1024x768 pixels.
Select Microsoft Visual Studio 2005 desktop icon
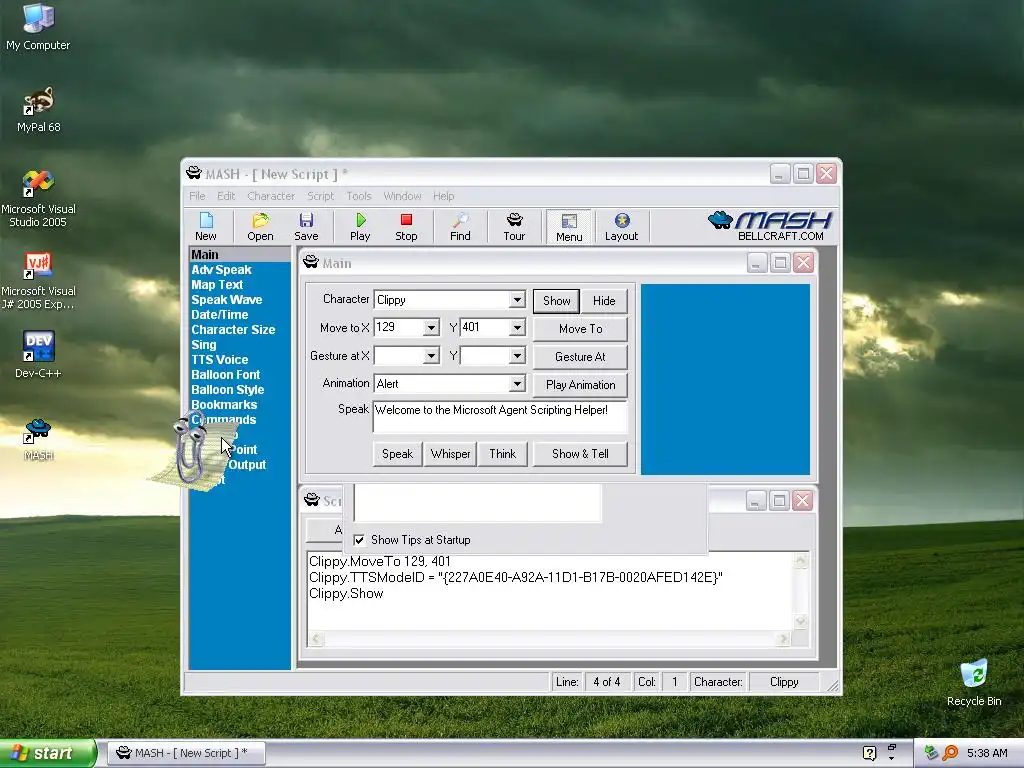[38, 199]
